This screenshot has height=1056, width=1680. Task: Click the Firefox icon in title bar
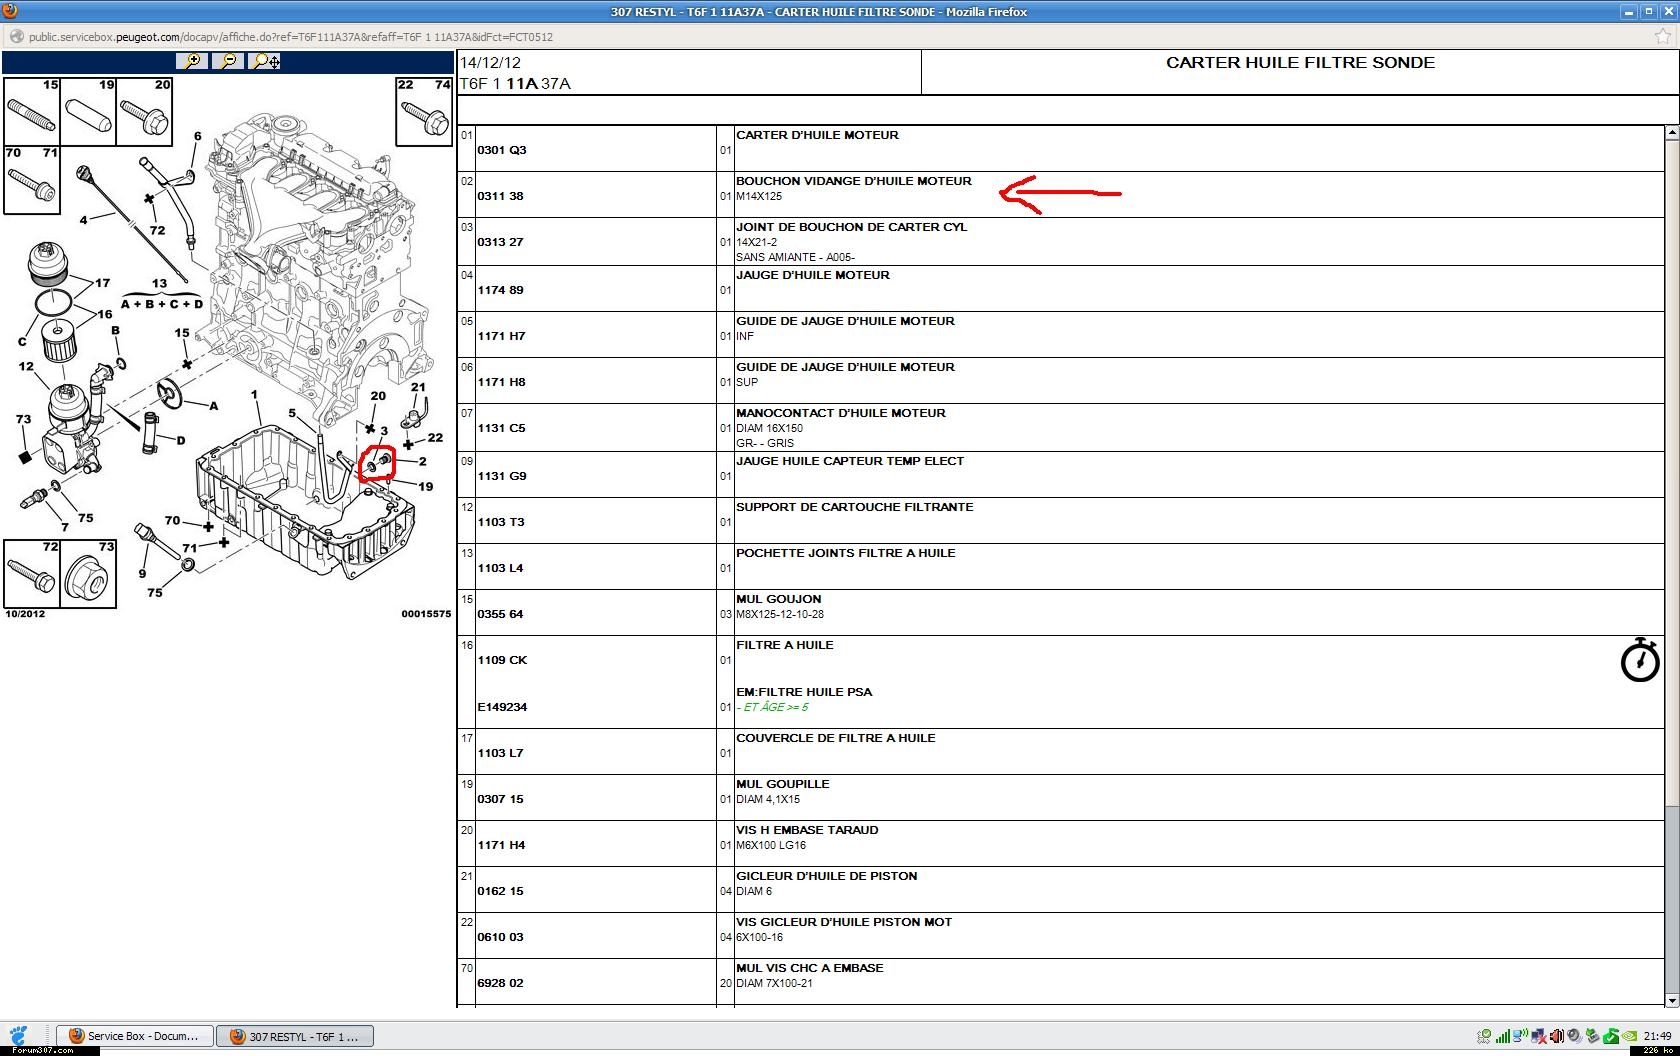[10, 11]
